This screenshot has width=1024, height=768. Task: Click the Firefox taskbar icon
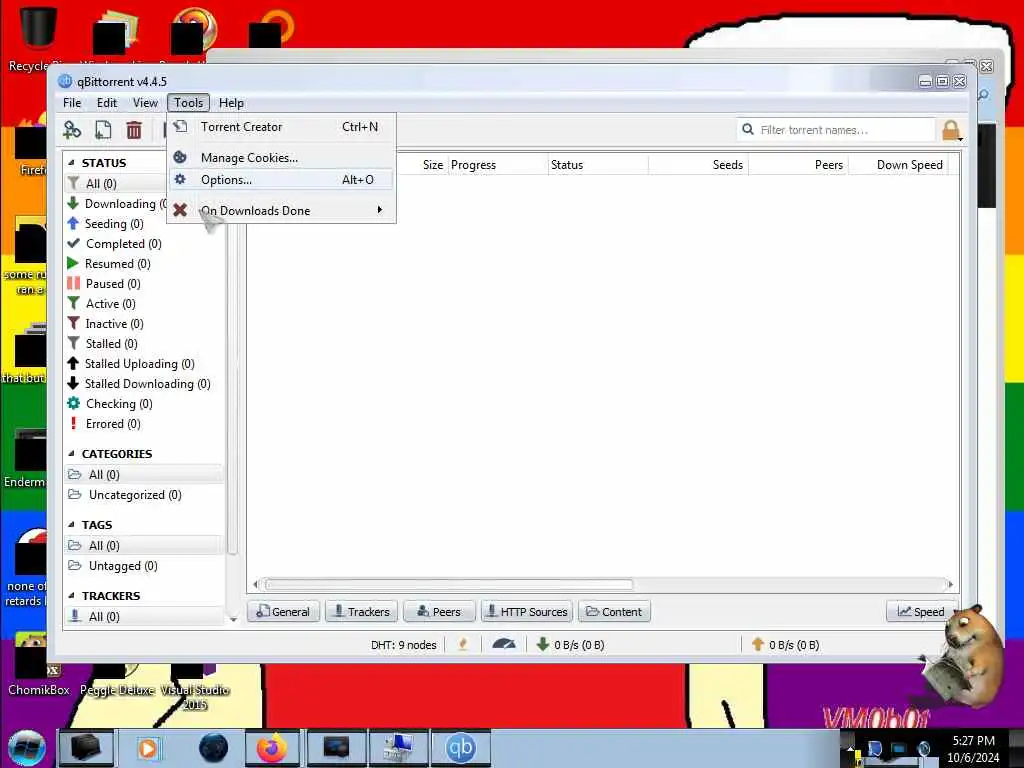tap(271, 748)
